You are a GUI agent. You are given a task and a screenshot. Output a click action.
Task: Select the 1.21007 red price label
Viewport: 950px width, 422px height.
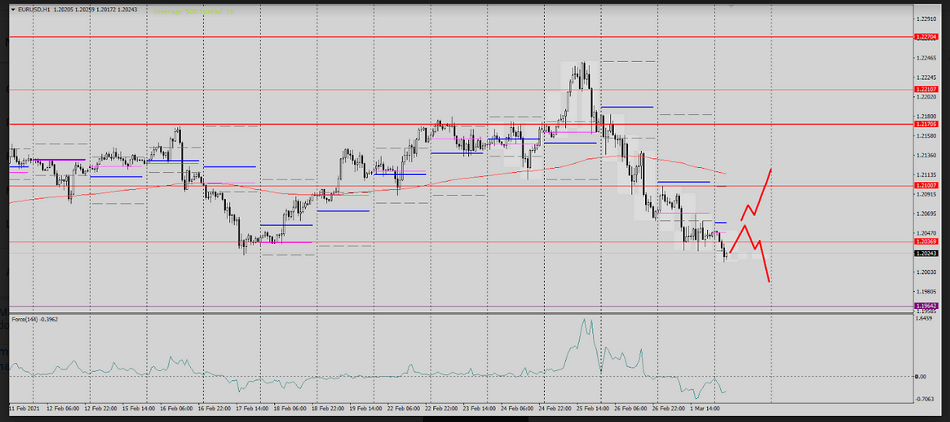[925, 186]
